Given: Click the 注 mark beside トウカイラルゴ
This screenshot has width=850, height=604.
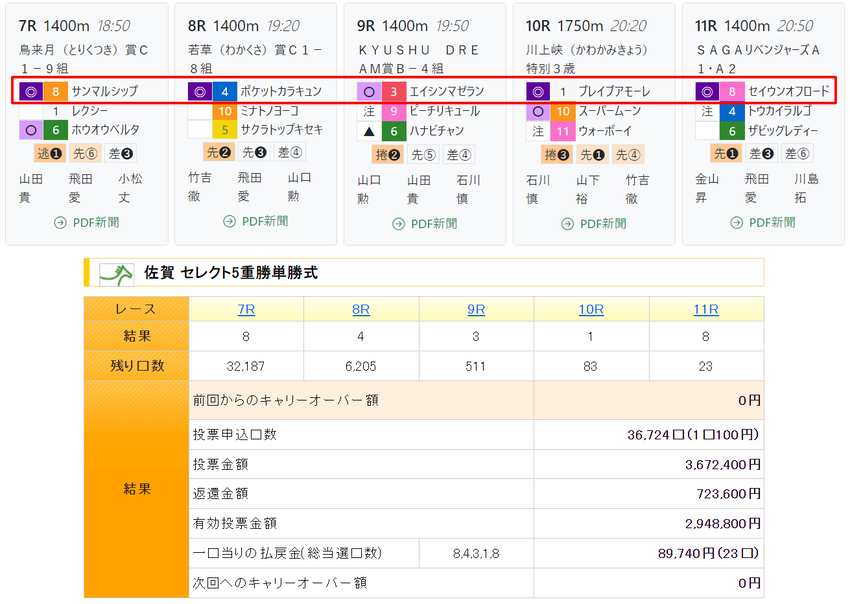Looking at the screenshot, I should pyautogui.click(x=707, y=111).
